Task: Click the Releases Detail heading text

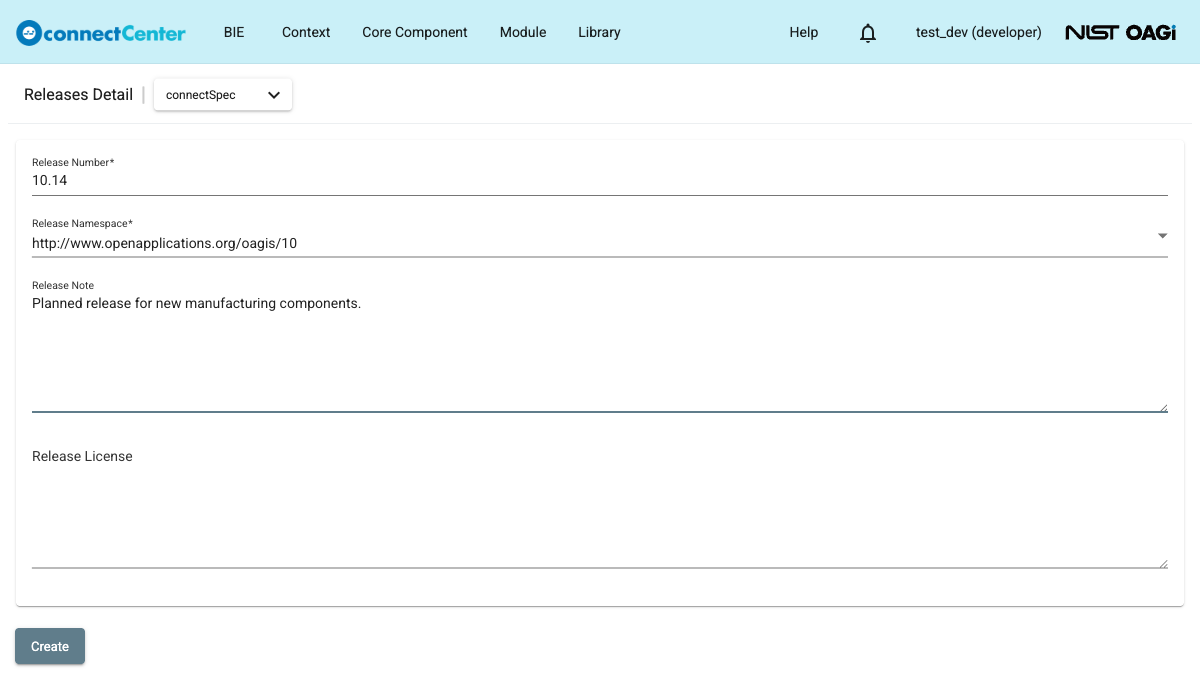Action: click(x=78, y=95)
